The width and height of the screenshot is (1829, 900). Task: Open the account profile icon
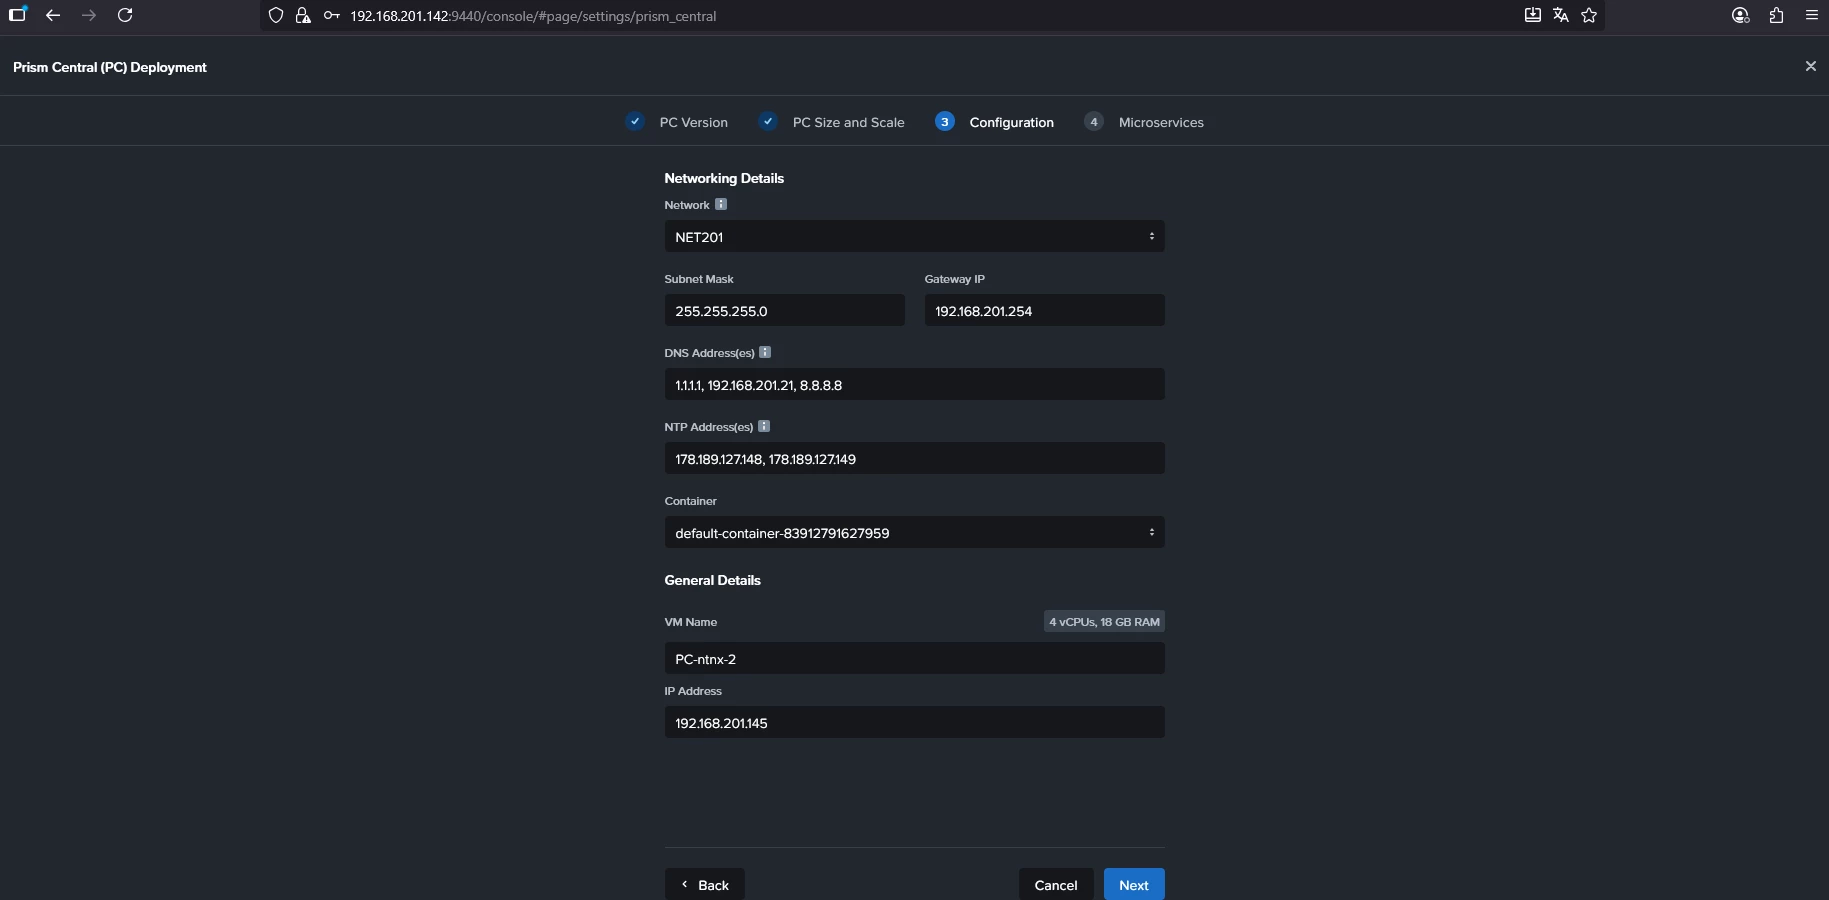tap(1740, 15)
